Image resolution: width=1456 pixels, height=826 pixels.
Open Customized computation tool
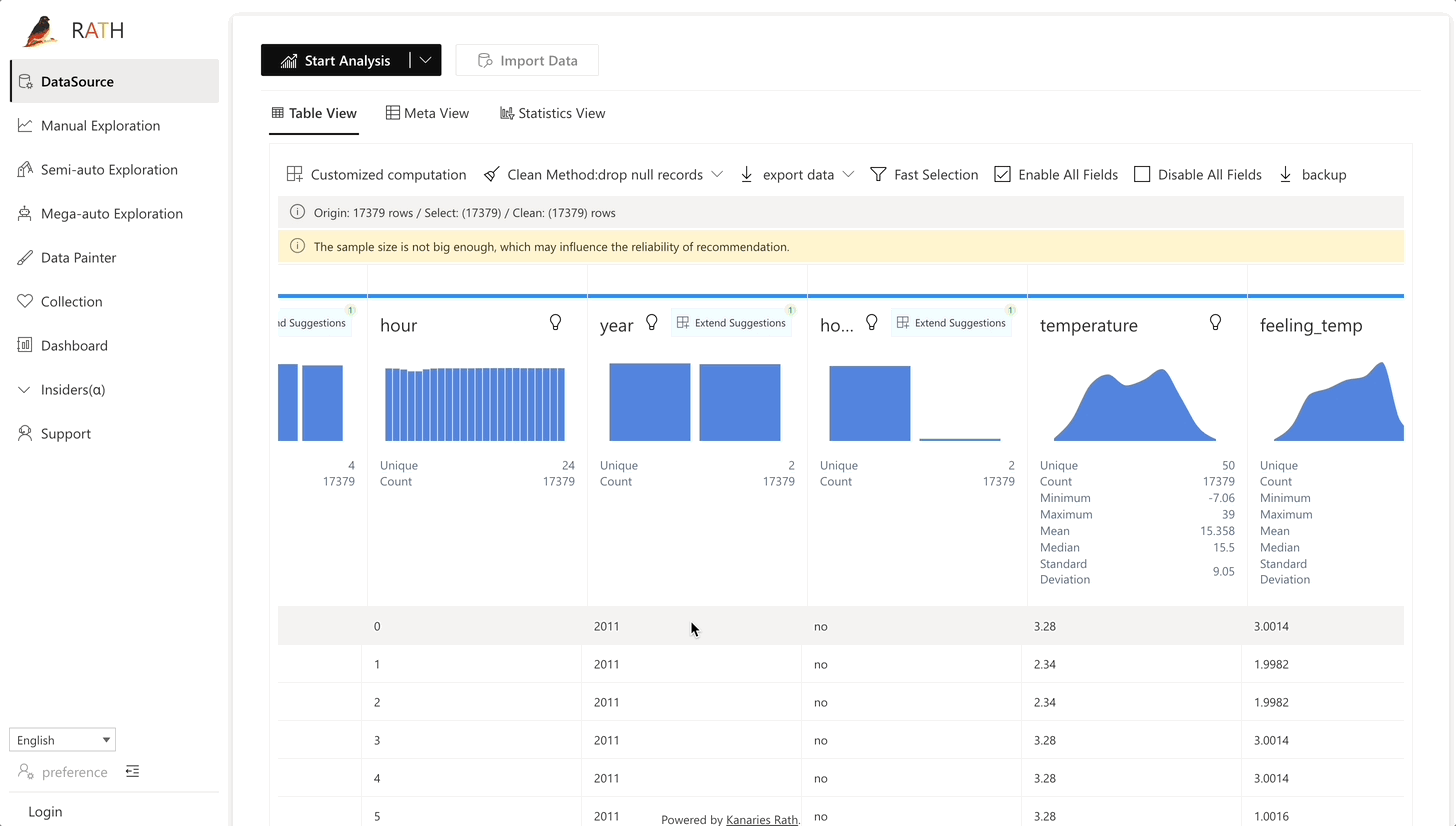(376, 175)
